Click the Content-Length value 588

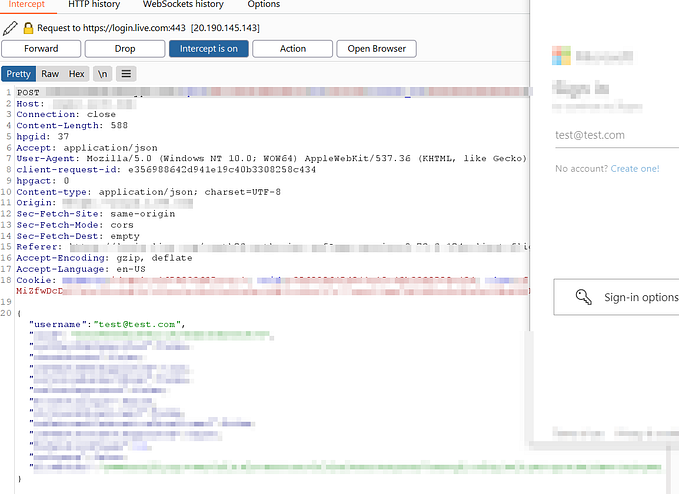click(119, 126)
